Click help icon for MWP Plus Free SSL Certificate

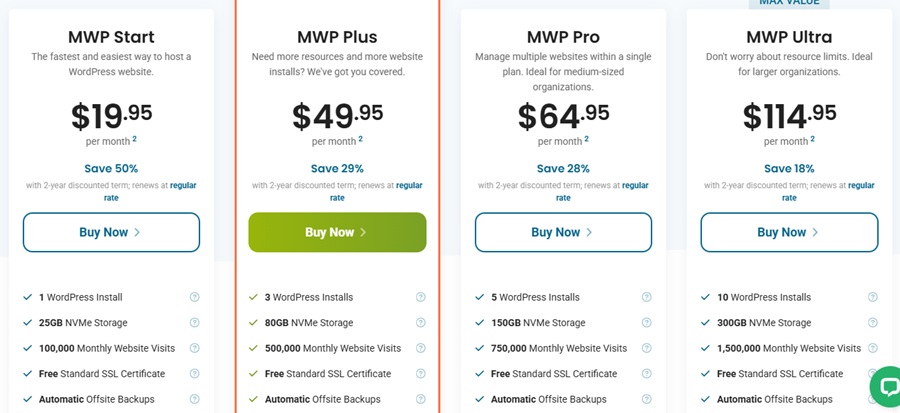[421, 374]
